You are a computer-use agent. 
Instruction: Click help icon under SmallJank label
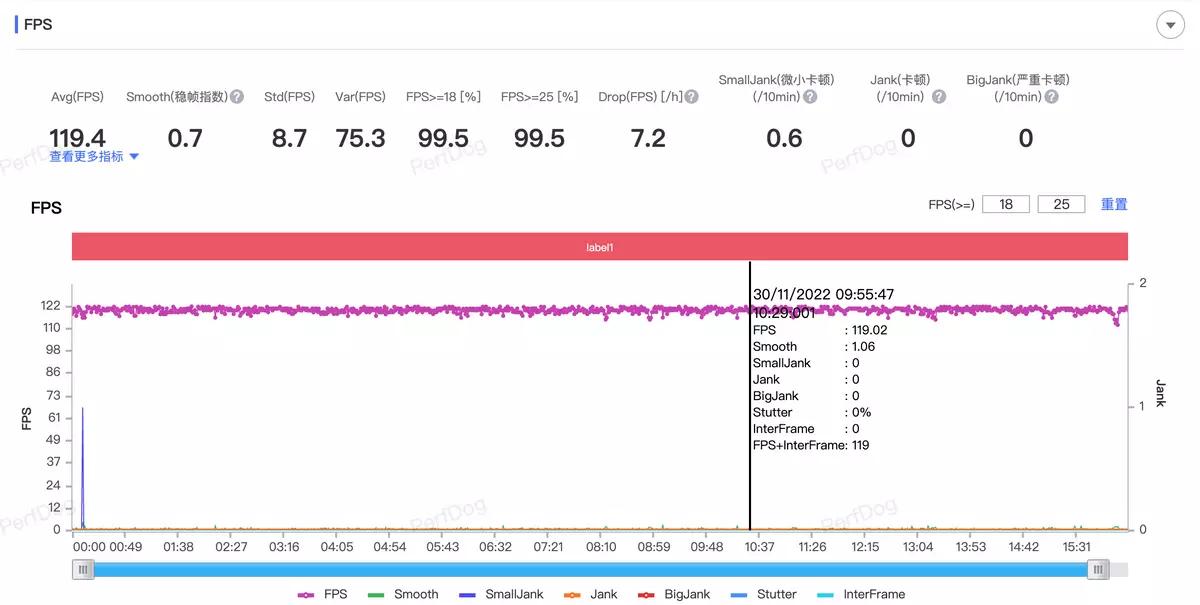(810, 97)
